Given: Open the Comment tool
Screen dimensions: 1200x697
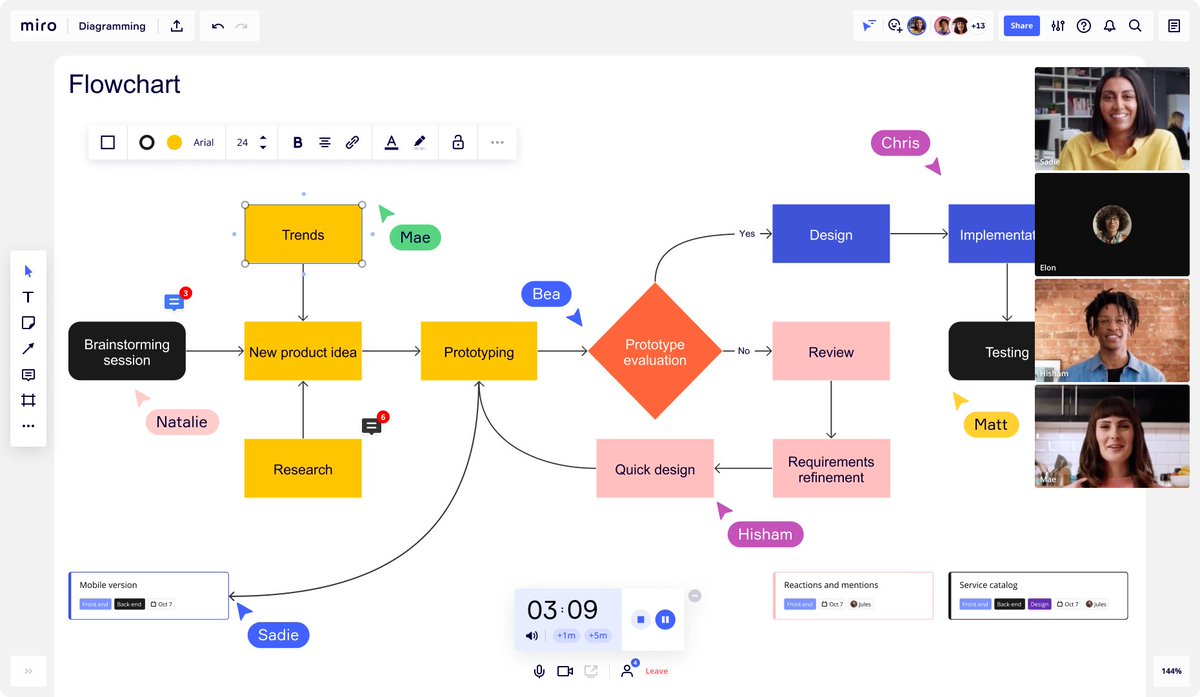Looking at the screenshot, I should pyautogui.click(x=28, y=374).
